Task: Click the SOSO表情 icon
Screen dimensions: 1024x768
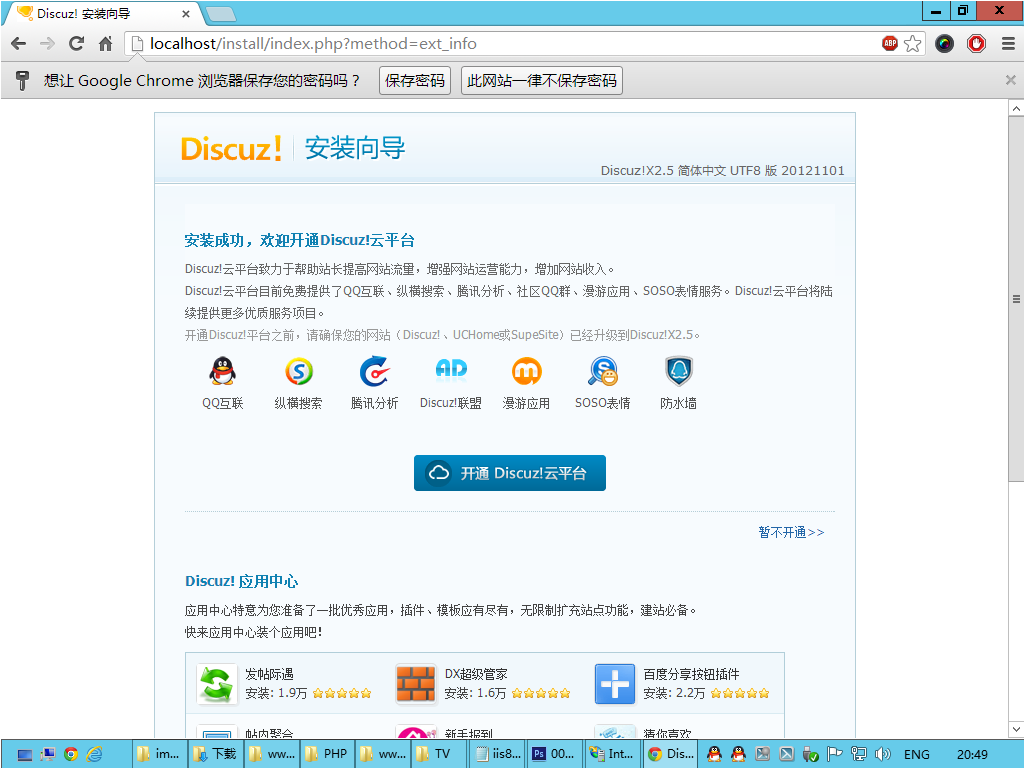Action: (602, 372)
